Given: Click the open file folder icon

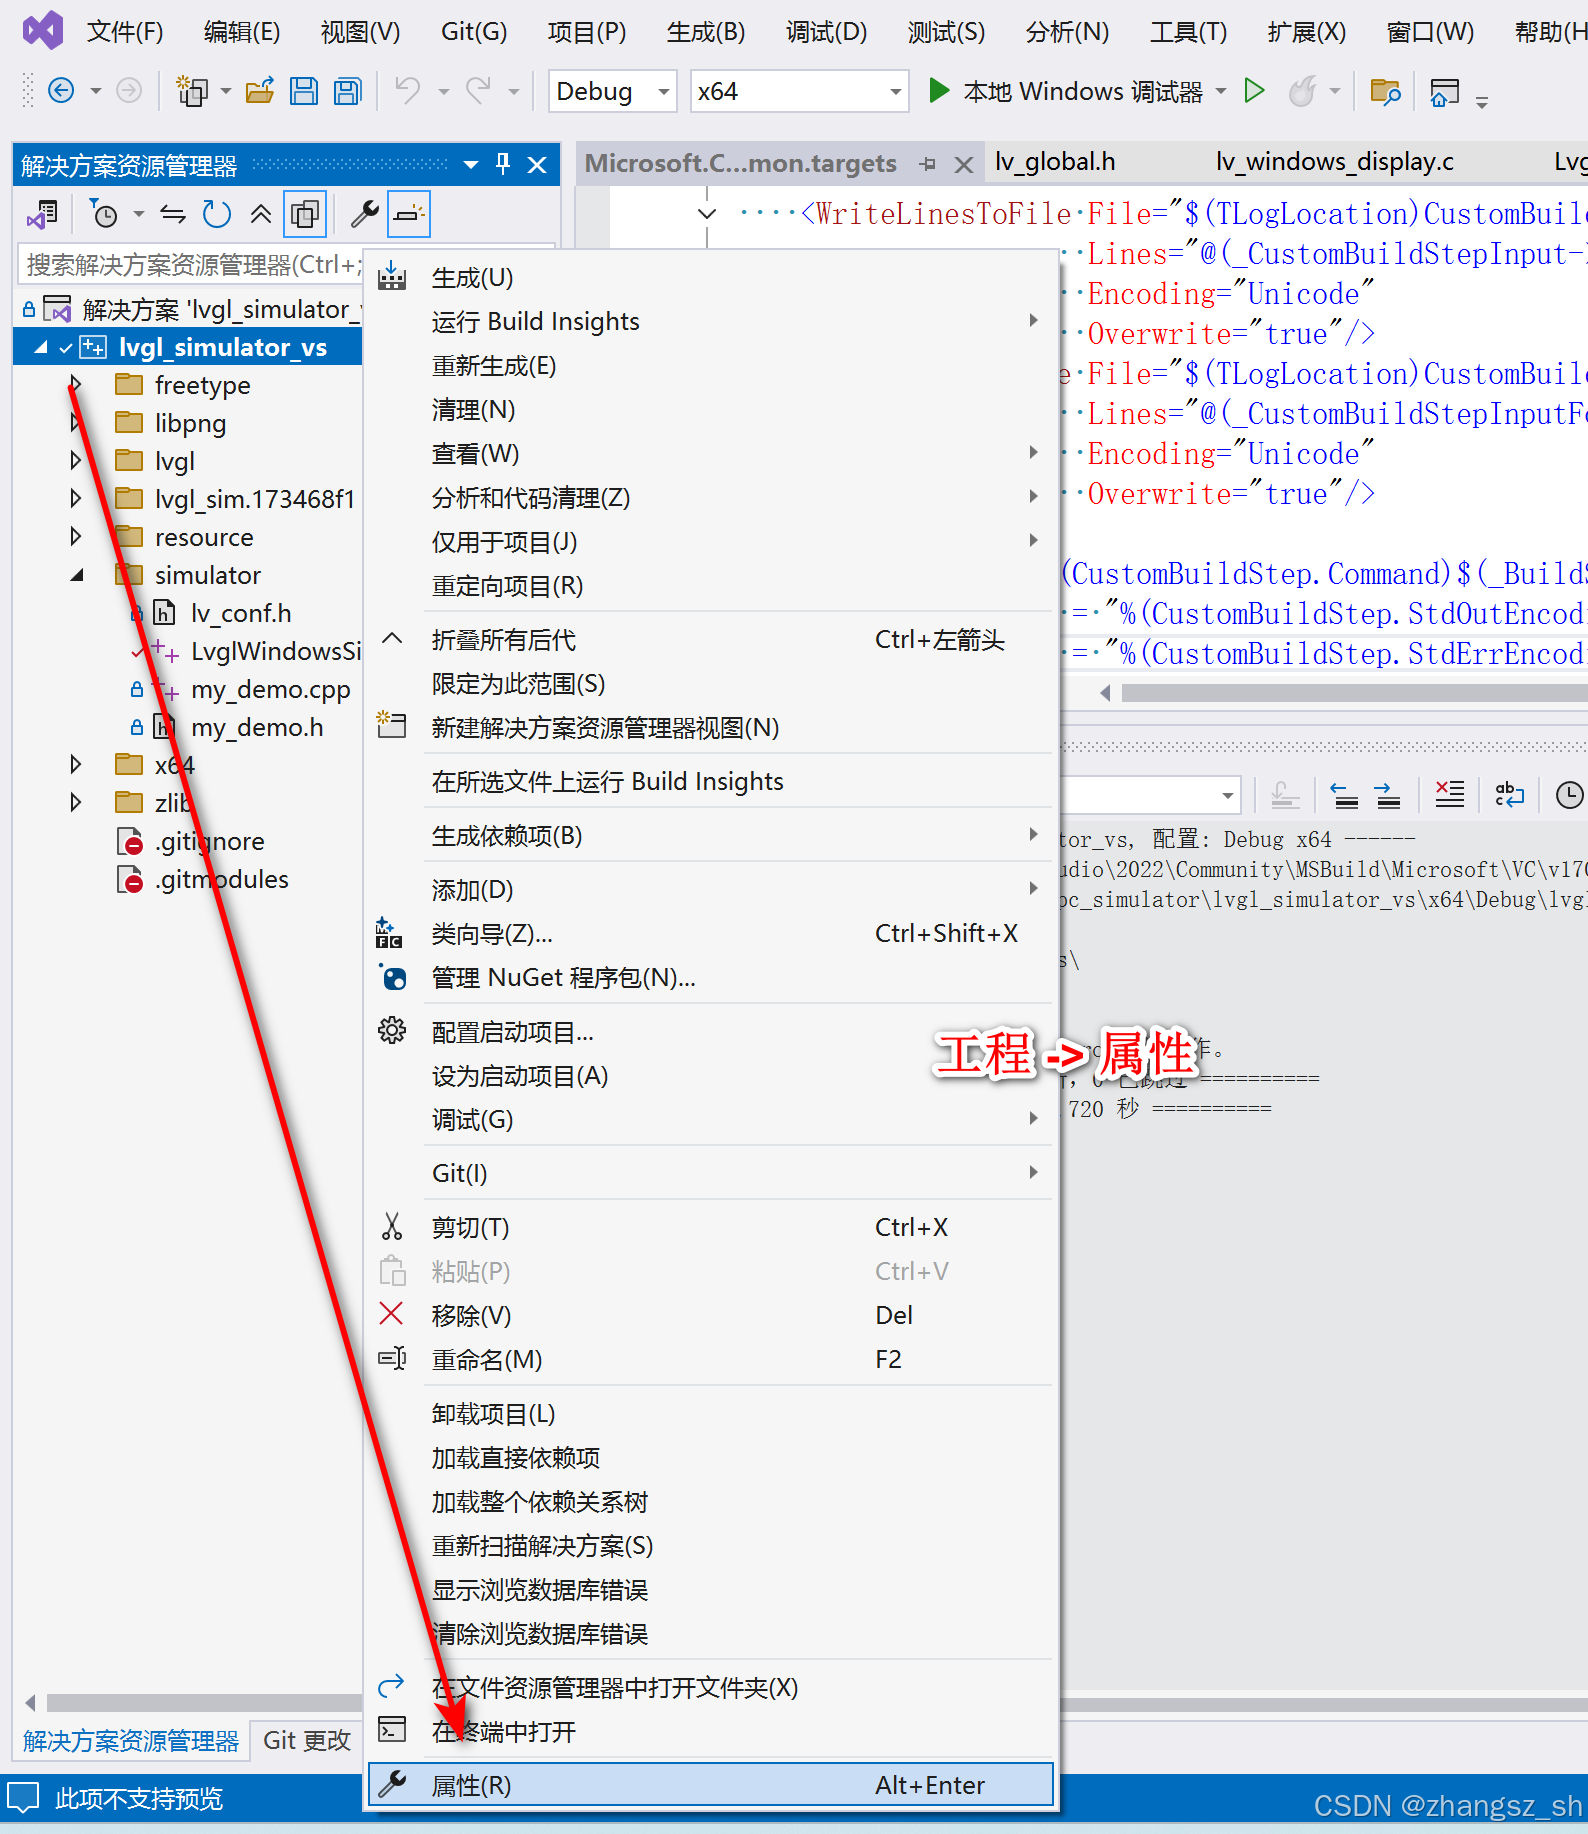Looking at the screenshot, I should [x=260, y=91].
